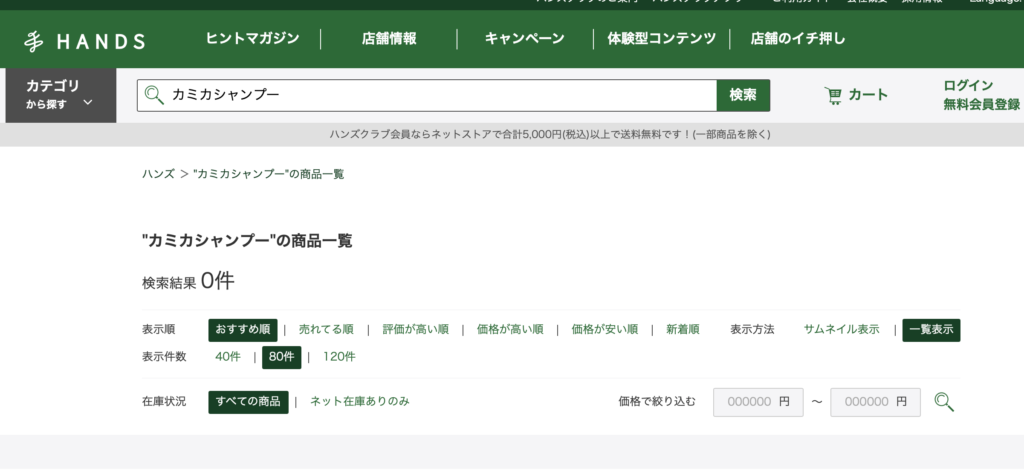Click the HANDS logo

(85, 41)
